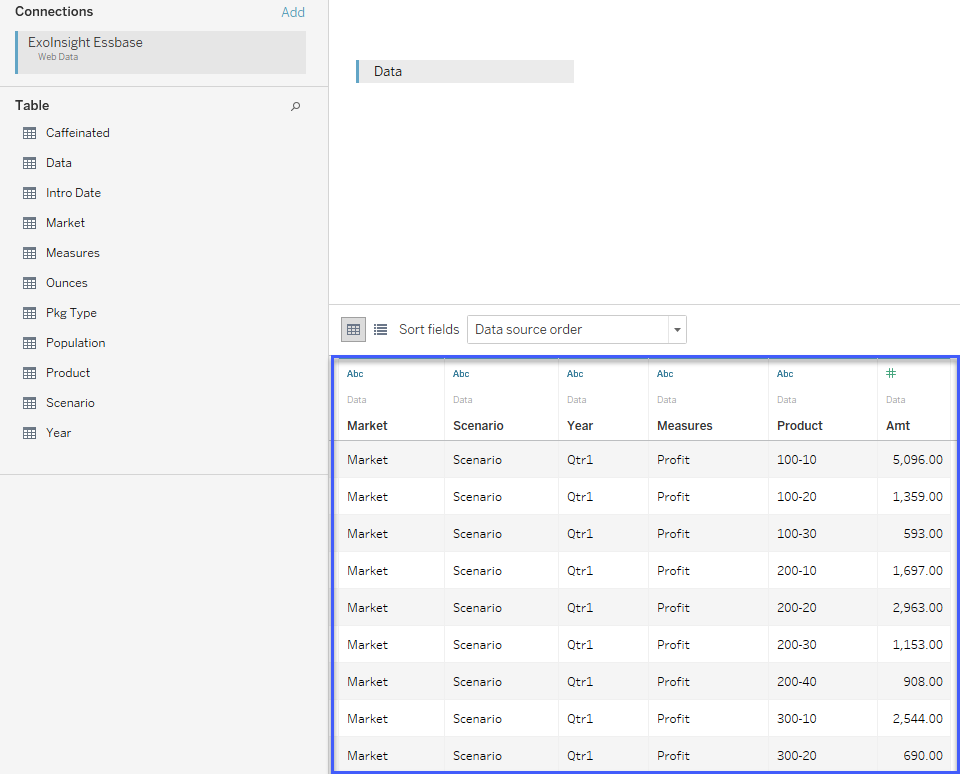Click the Measures table icon
The image size is (960, 774).
pyautogui.click(x=29, y=253)
